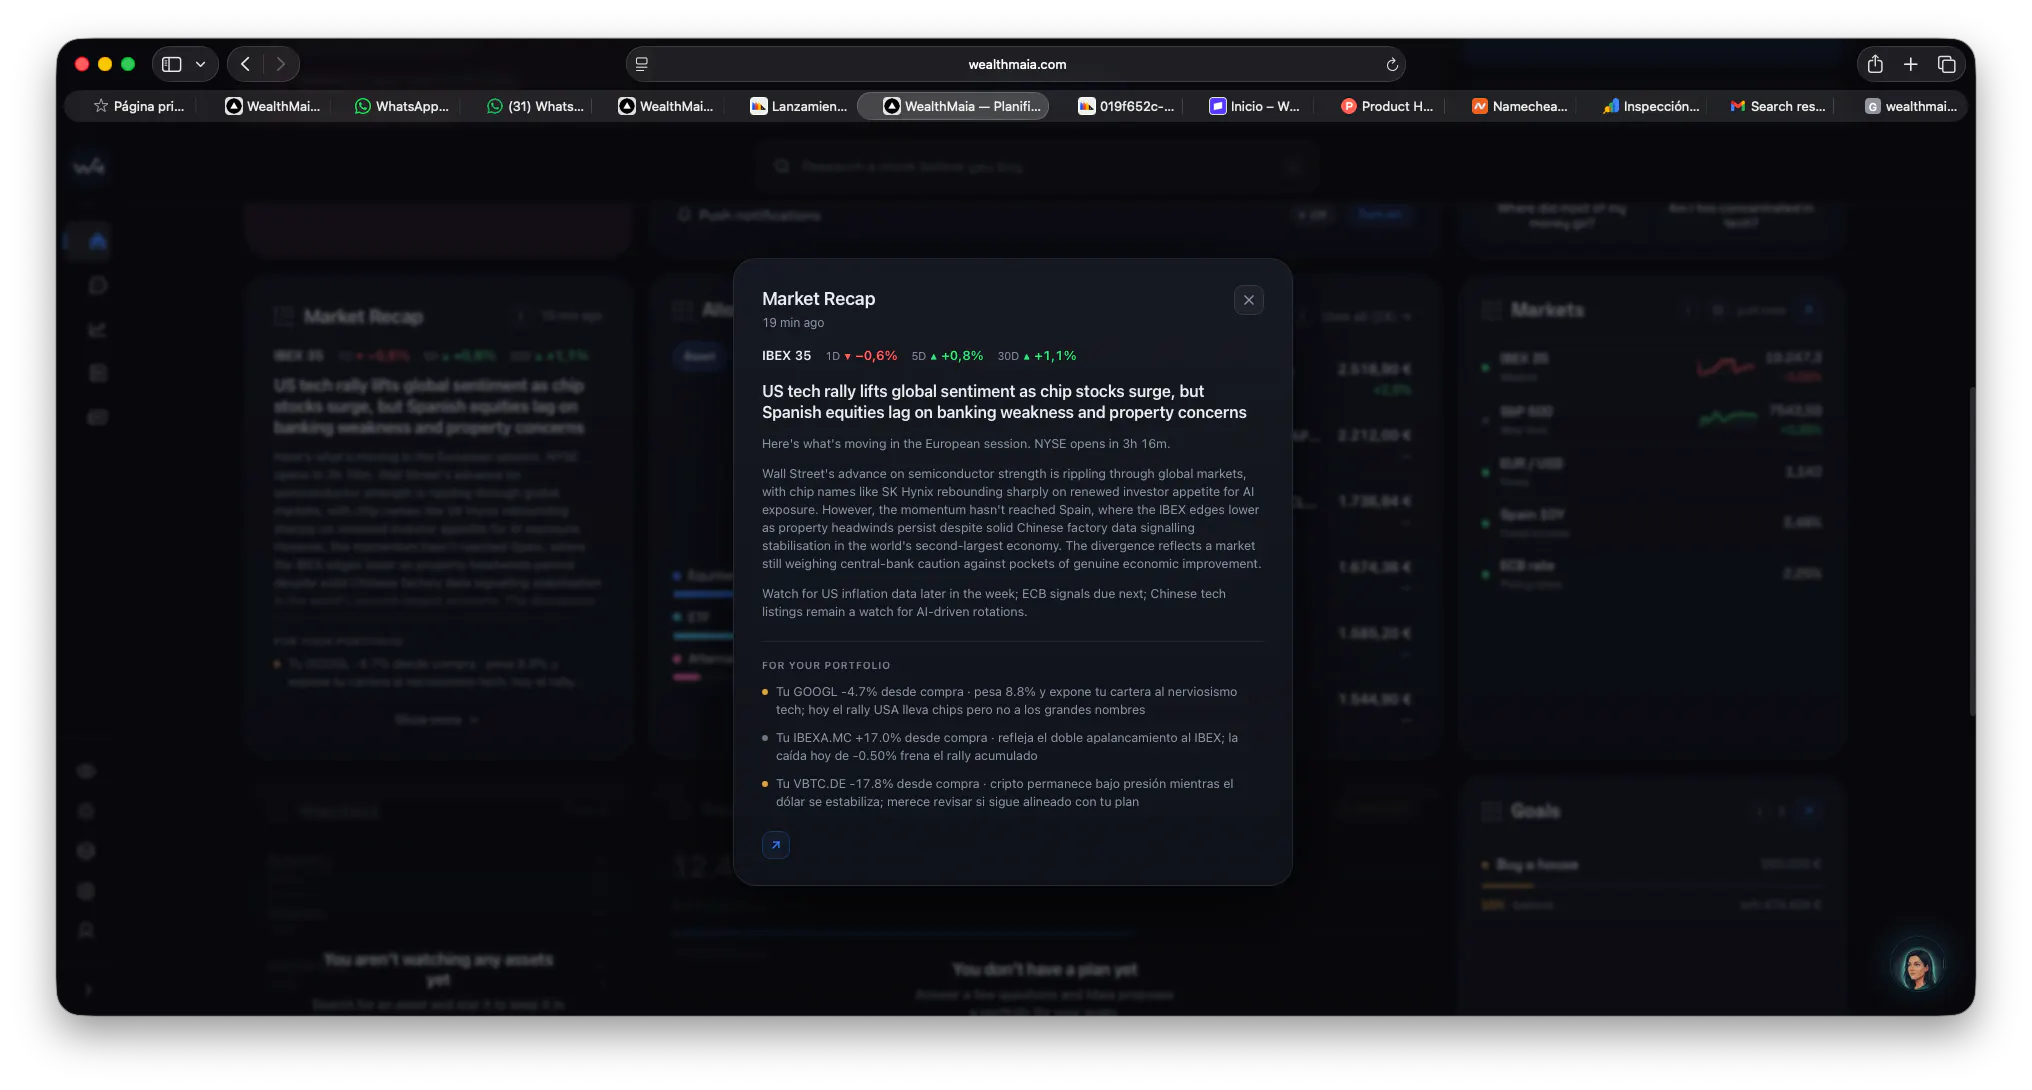Click the dimmed chat bubble icon in sidebar
Viewport: 2032px width, 1090px height.
(x=97, y=286)
